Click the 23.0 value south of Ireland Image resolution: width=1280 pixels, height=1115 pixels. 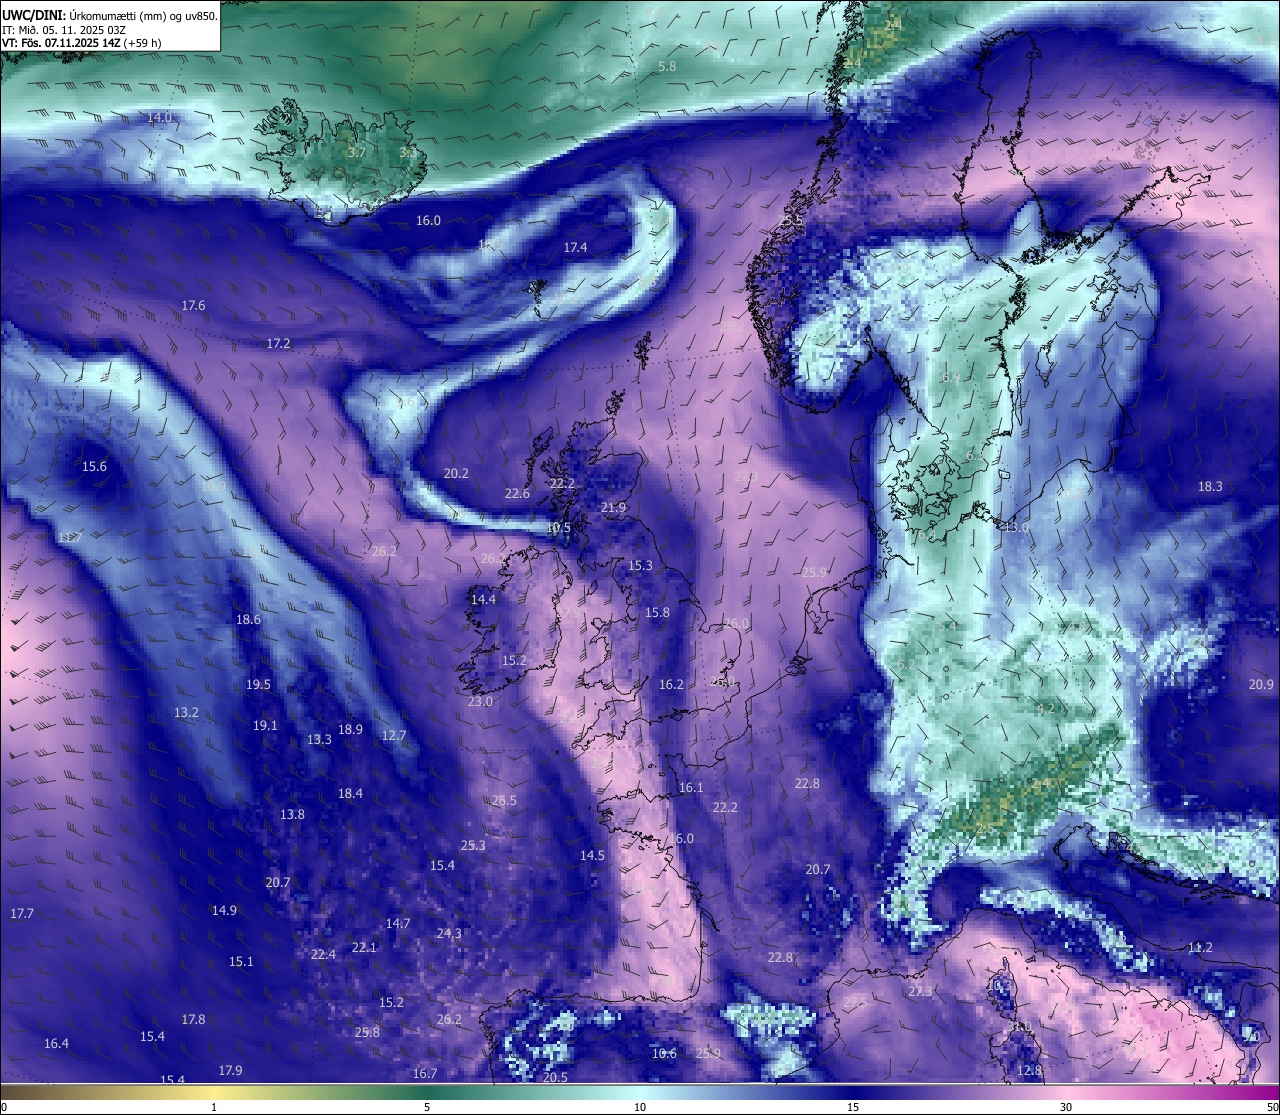click(x=480, y=702)
